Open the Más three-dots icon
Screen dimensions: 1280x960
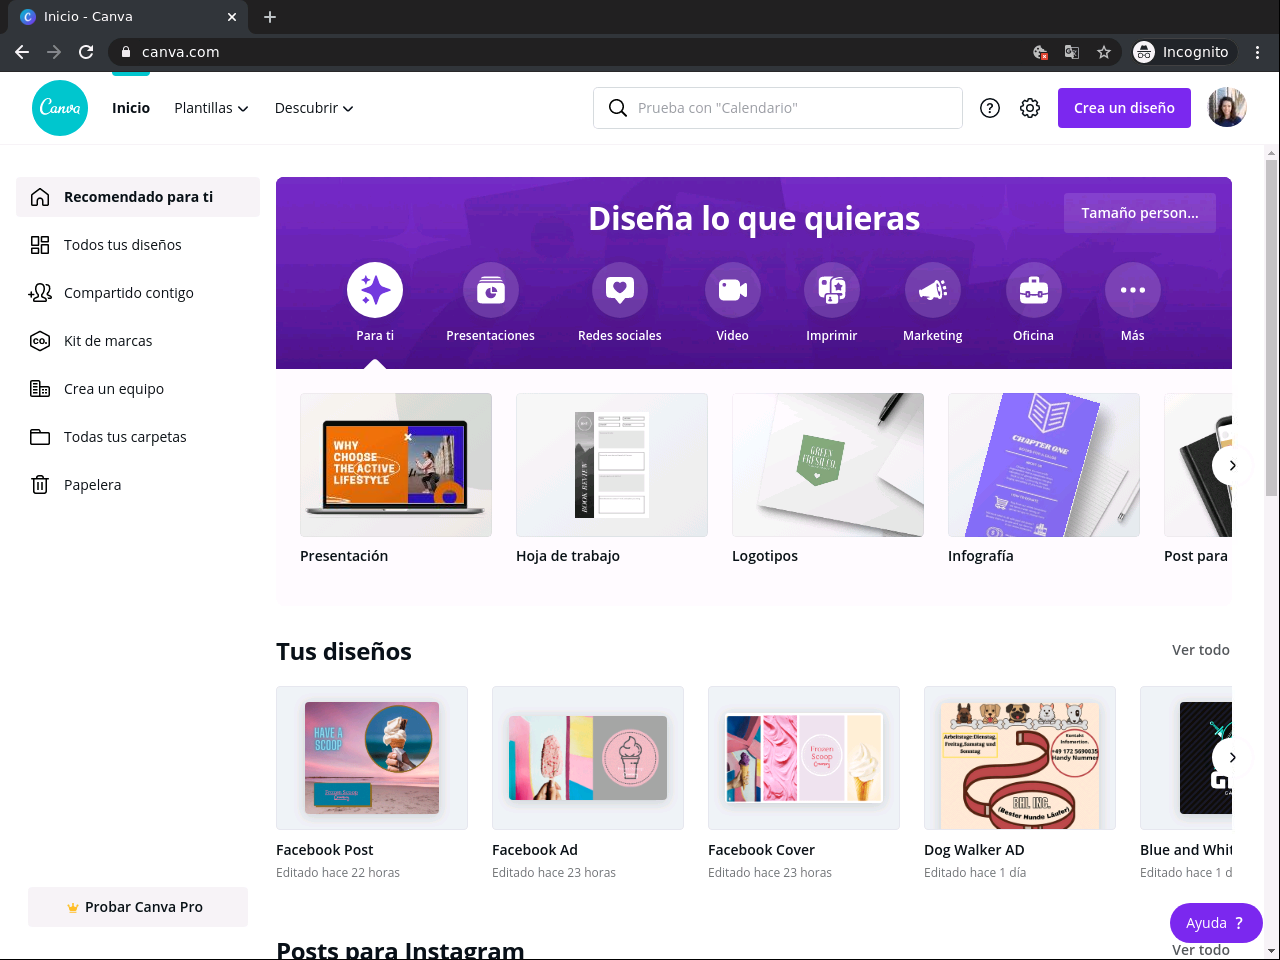tap(1133, 290)
